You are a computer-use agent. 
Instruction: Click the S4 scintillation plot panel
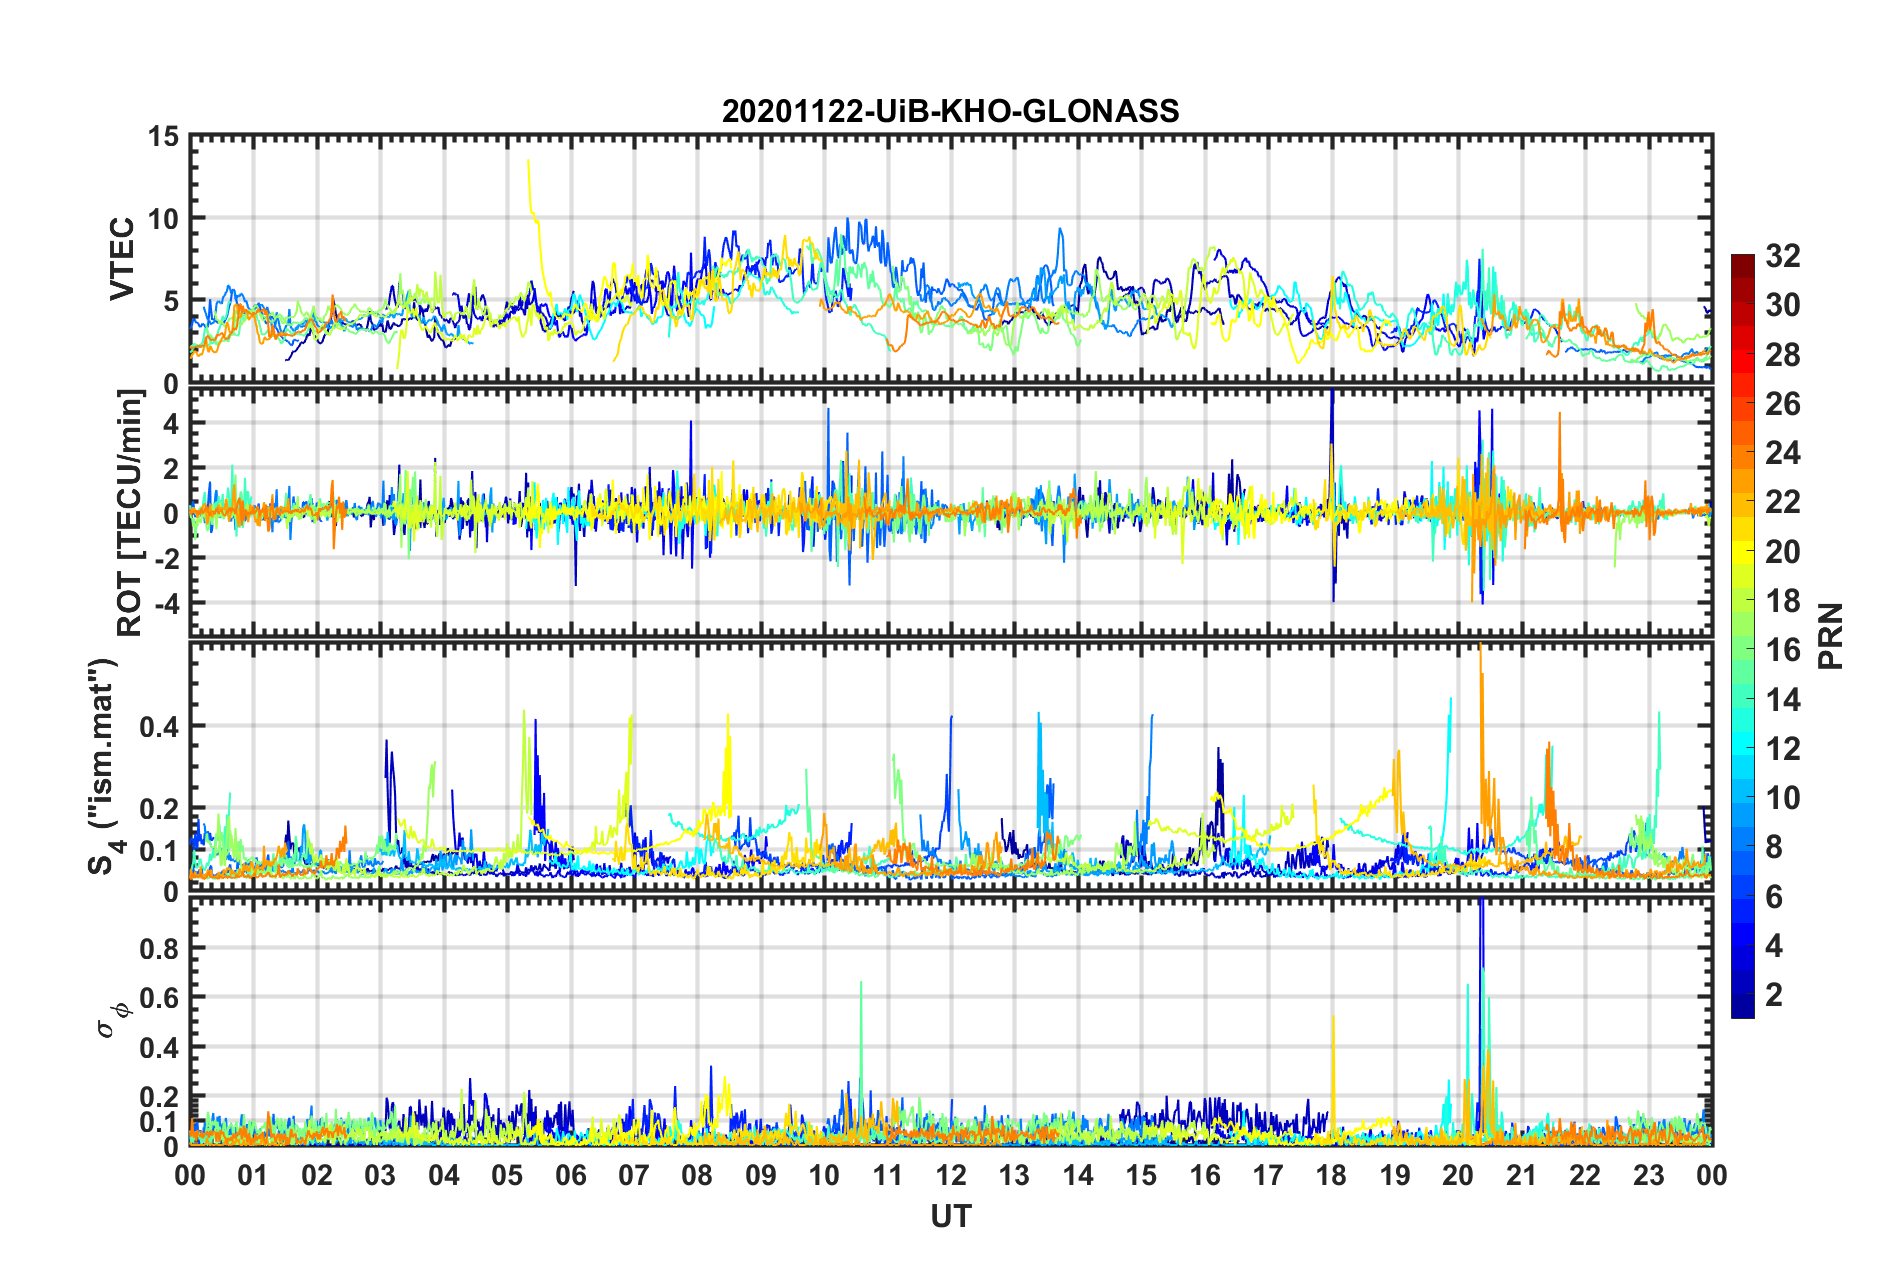951,767
